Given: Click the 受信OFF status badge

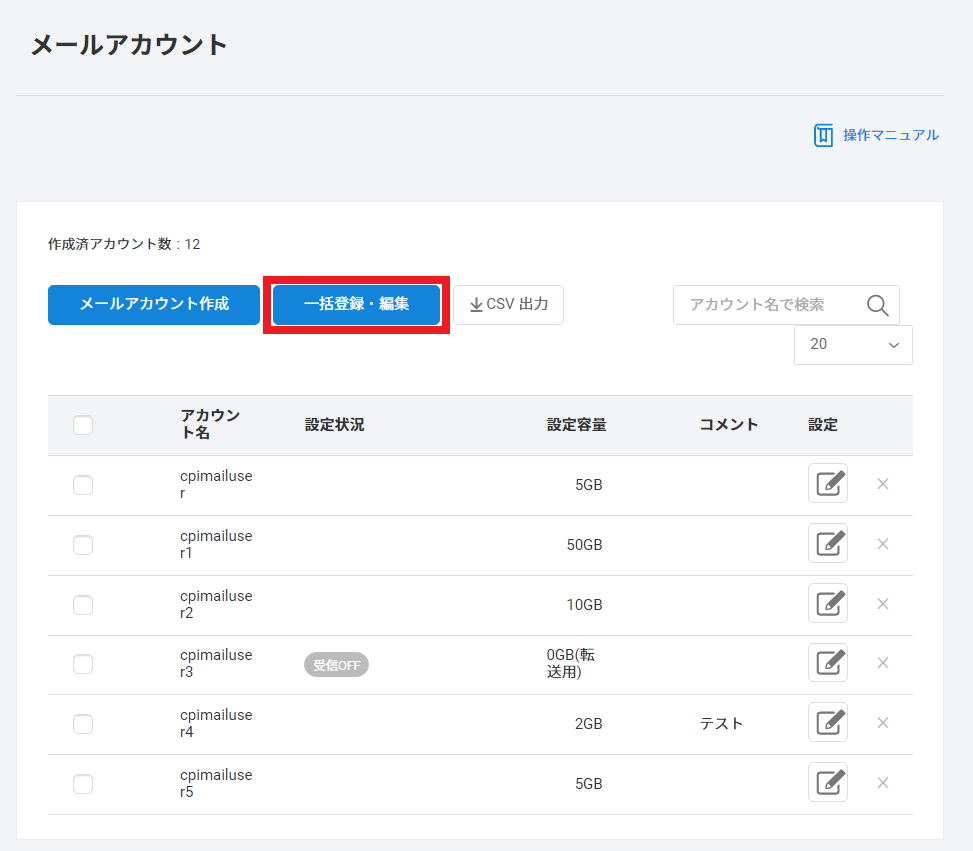Looking at the screenshot, I should 336,665.
